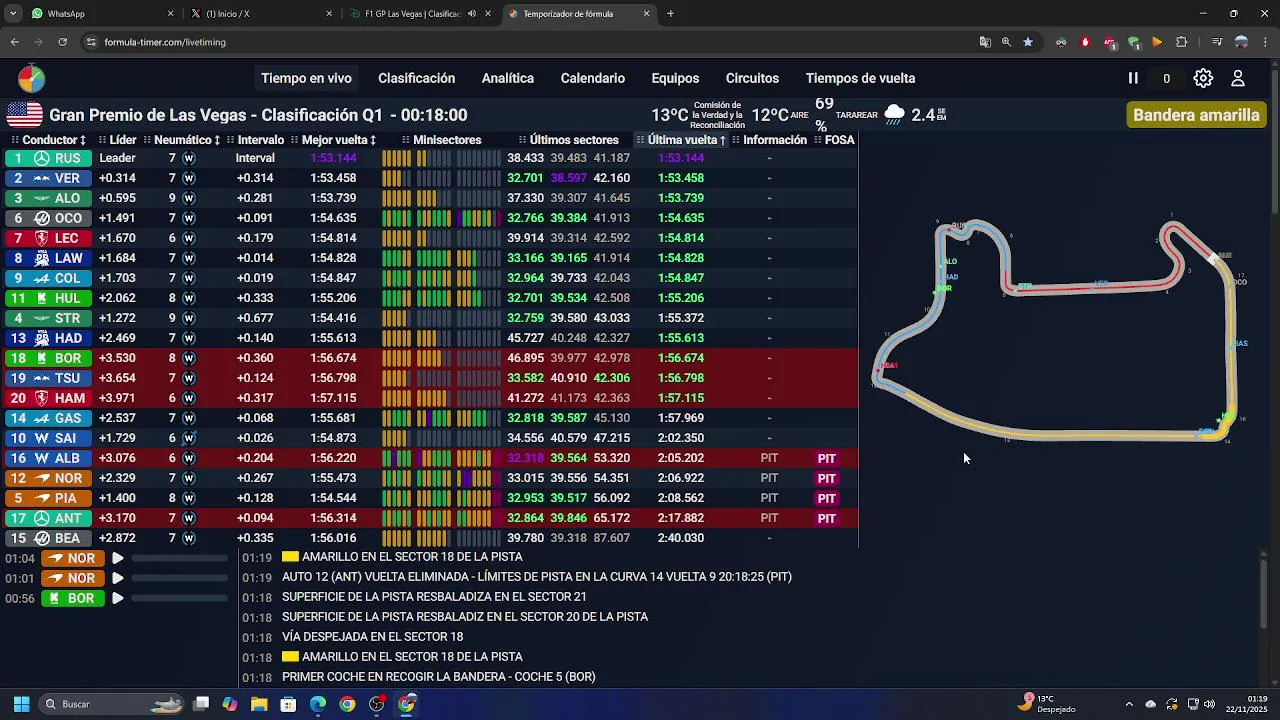The image size is (1280, 720).
Task: Click the Intervalo column header
Action: click(256, 140)
